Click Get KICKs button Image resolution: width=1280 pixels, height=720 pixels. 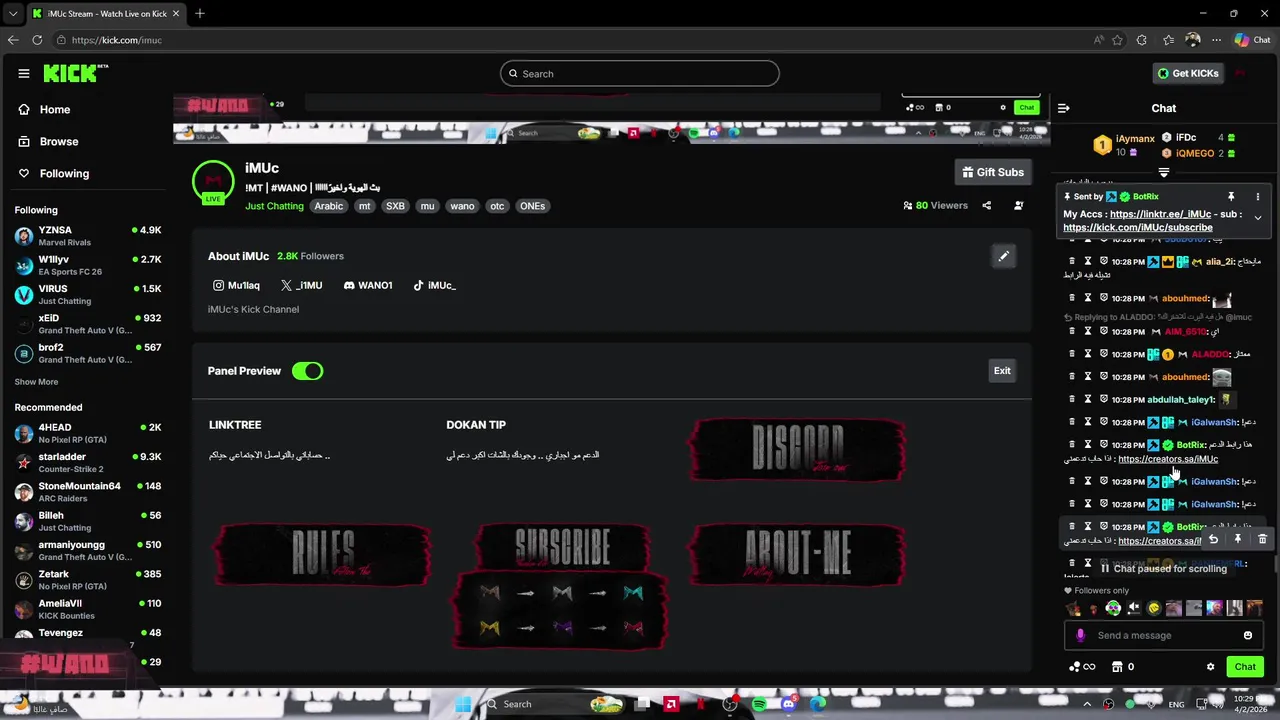1188,73
